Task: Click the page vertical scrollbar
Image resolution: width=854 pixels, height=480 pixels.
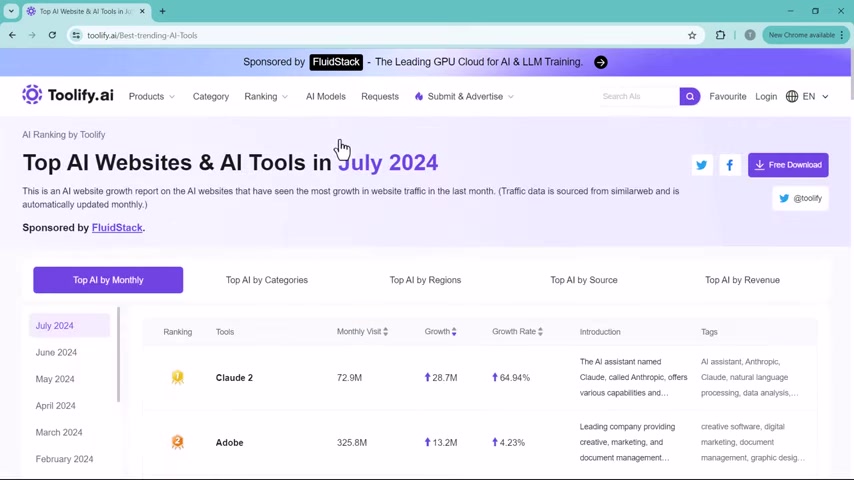Action: (x=851, y=75)
